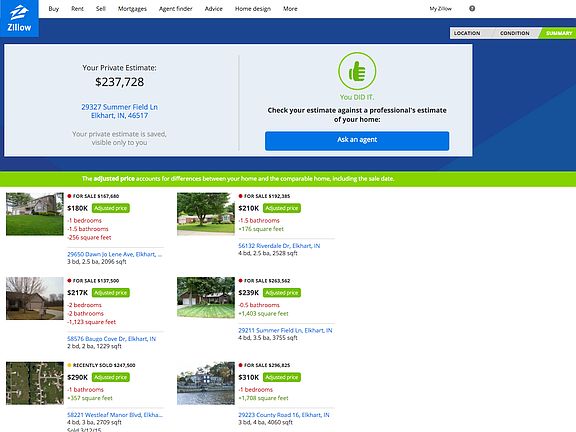Open the Rent menu
Image resolution: width=576 pixels, height=432 pixels.
click(x=77, y=9)
